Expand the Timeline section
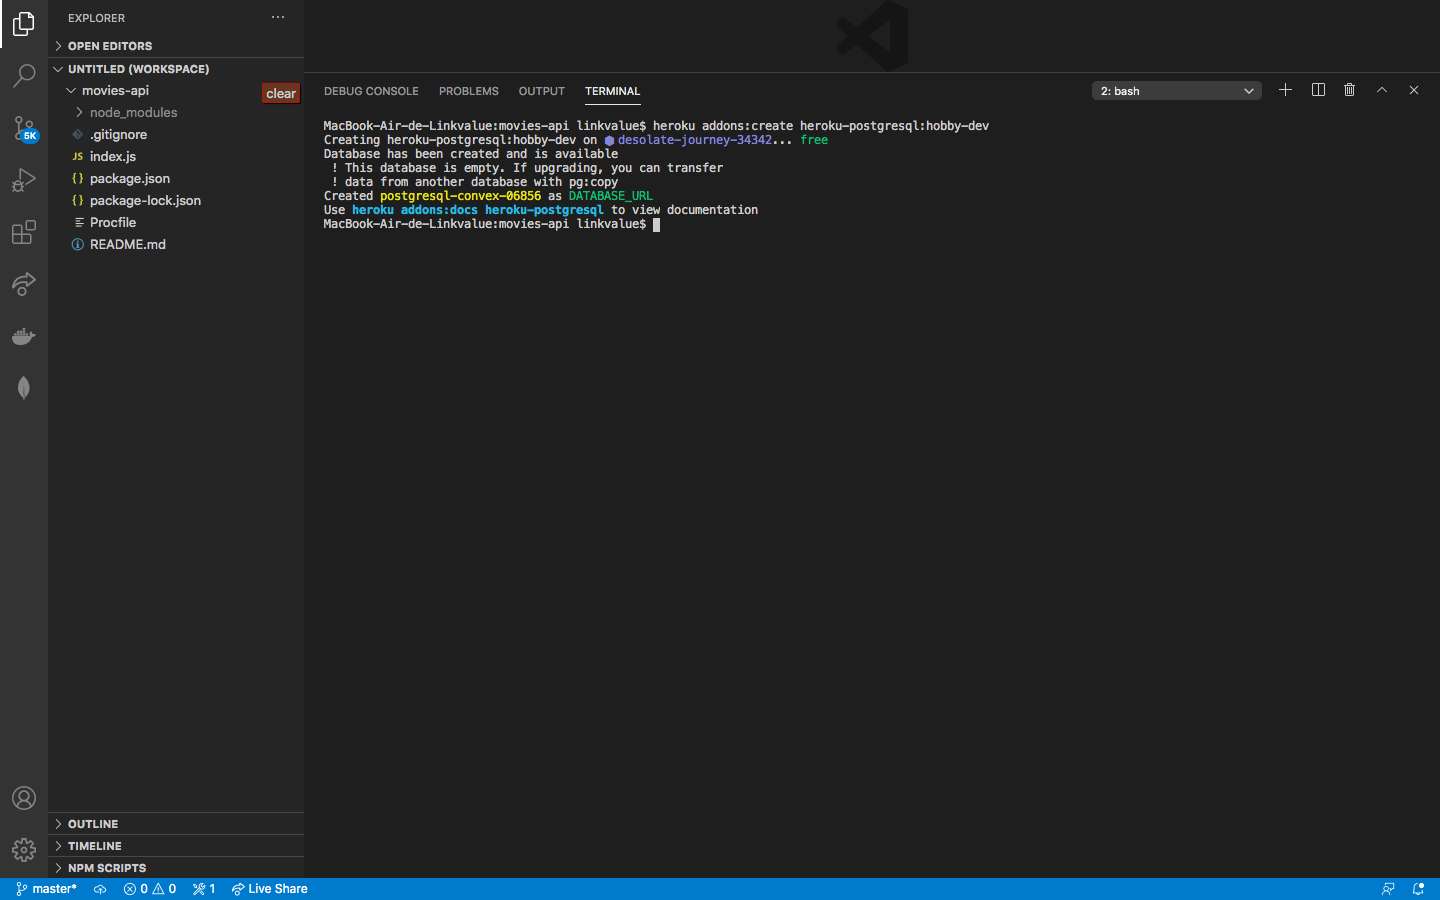Screen dimensions: 1440x900 point(176,846)
